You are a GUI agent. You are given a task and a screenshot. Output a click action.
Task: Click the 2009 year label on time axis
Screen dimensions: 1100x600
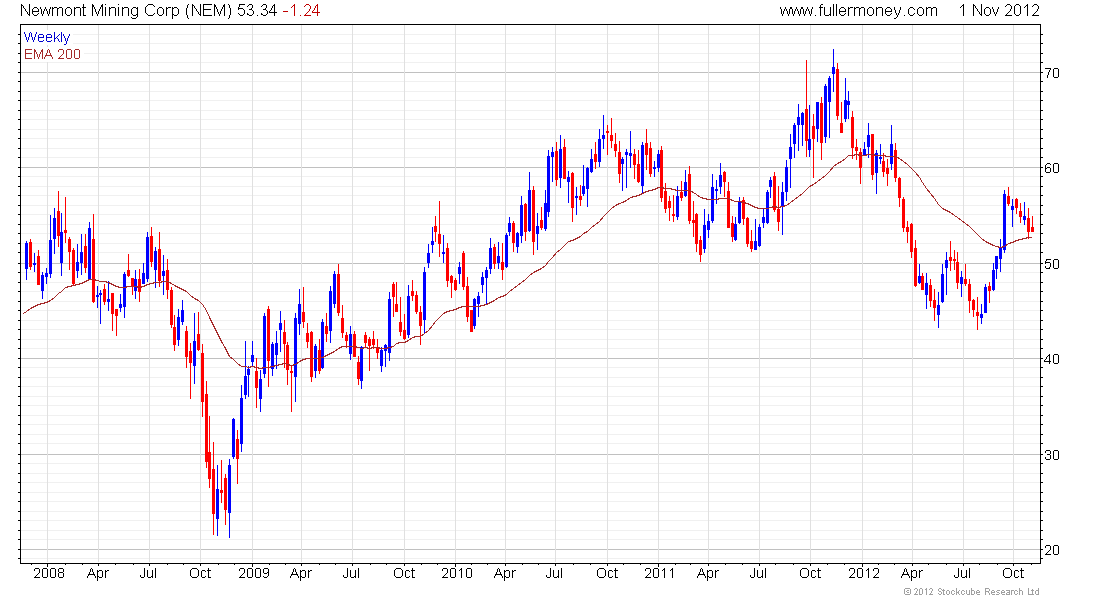tap(253, 573)
